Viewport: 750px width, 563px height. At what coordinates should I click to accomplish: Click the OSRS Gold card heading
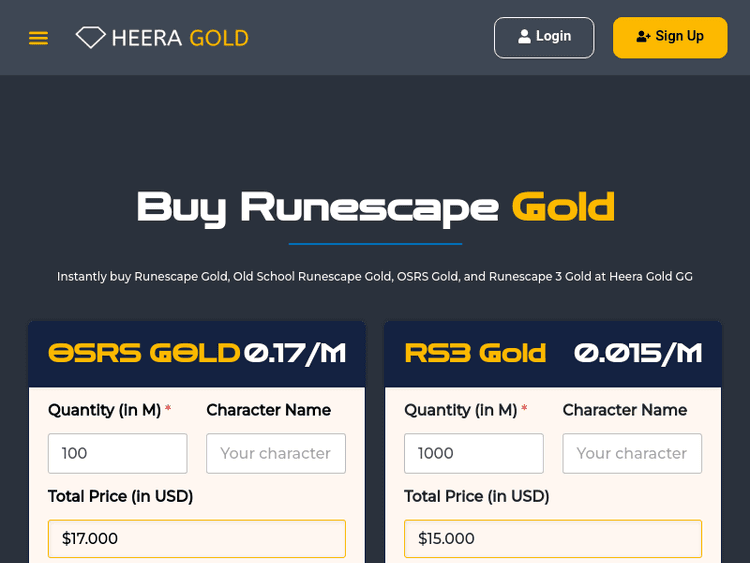tap(144, 353)
